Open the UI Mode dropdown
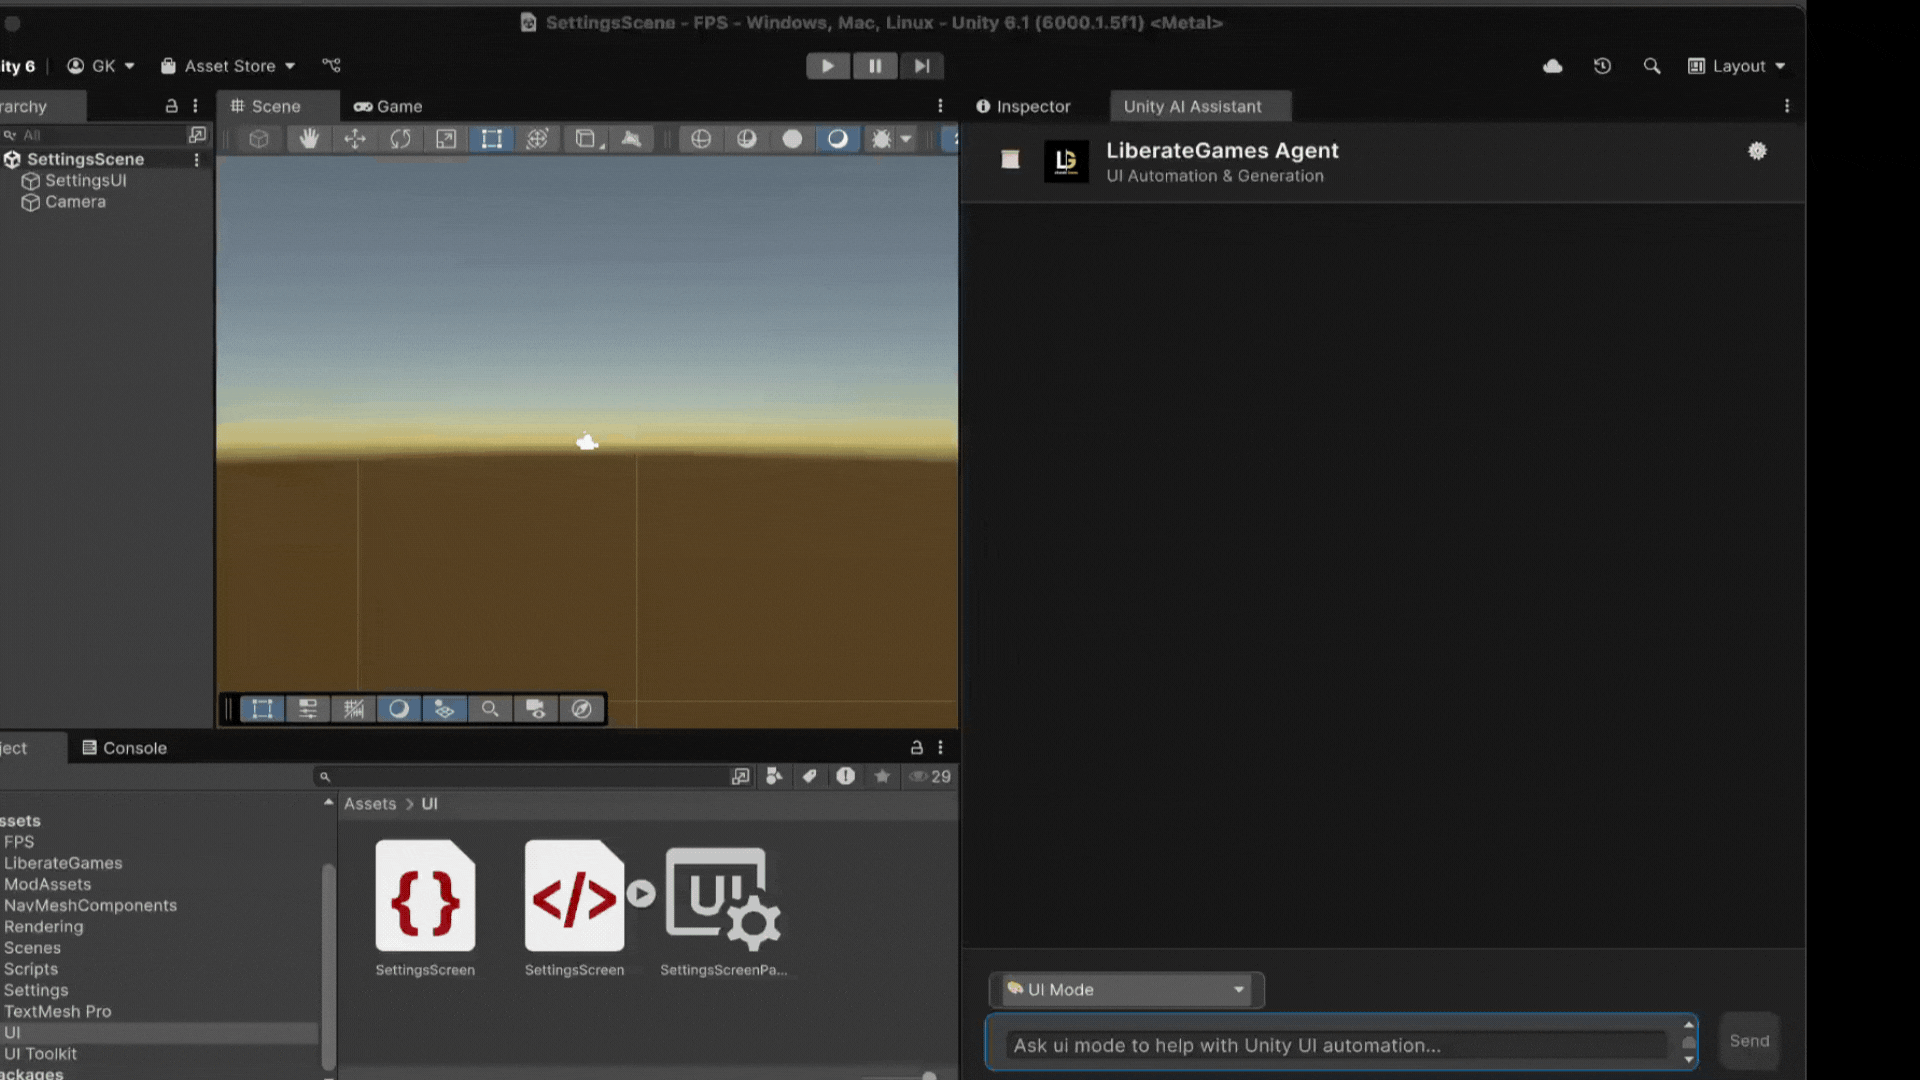 tap(1125, 990)
